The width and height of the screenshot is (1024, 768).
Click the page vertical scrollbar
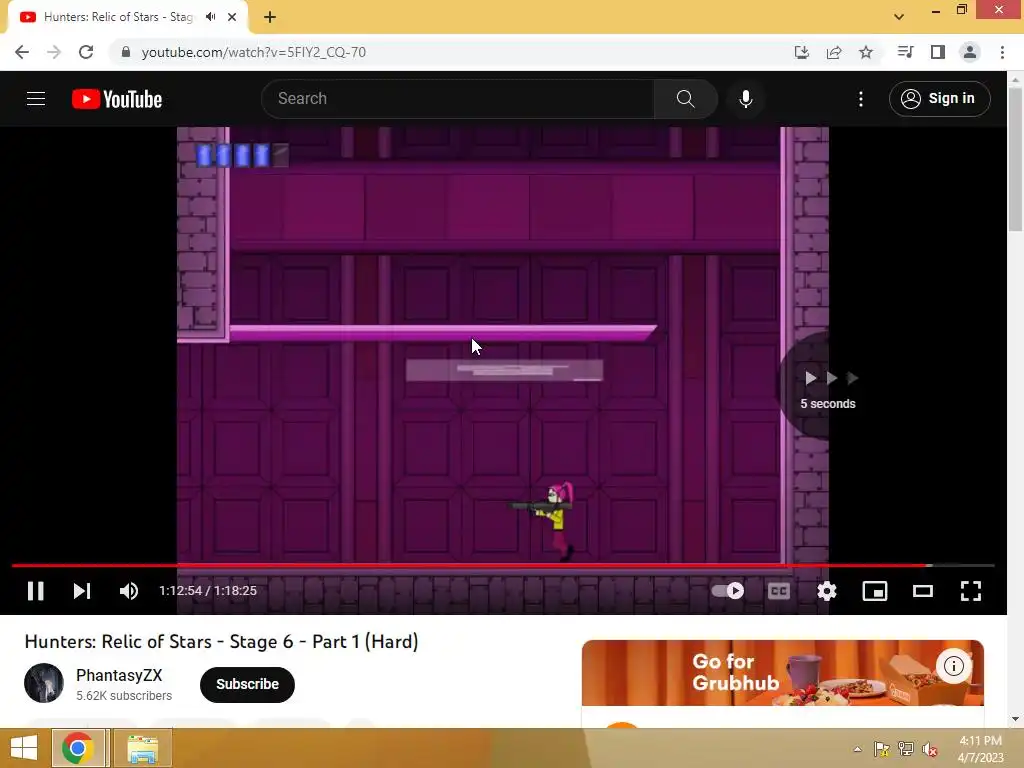tap(1015, 159)
